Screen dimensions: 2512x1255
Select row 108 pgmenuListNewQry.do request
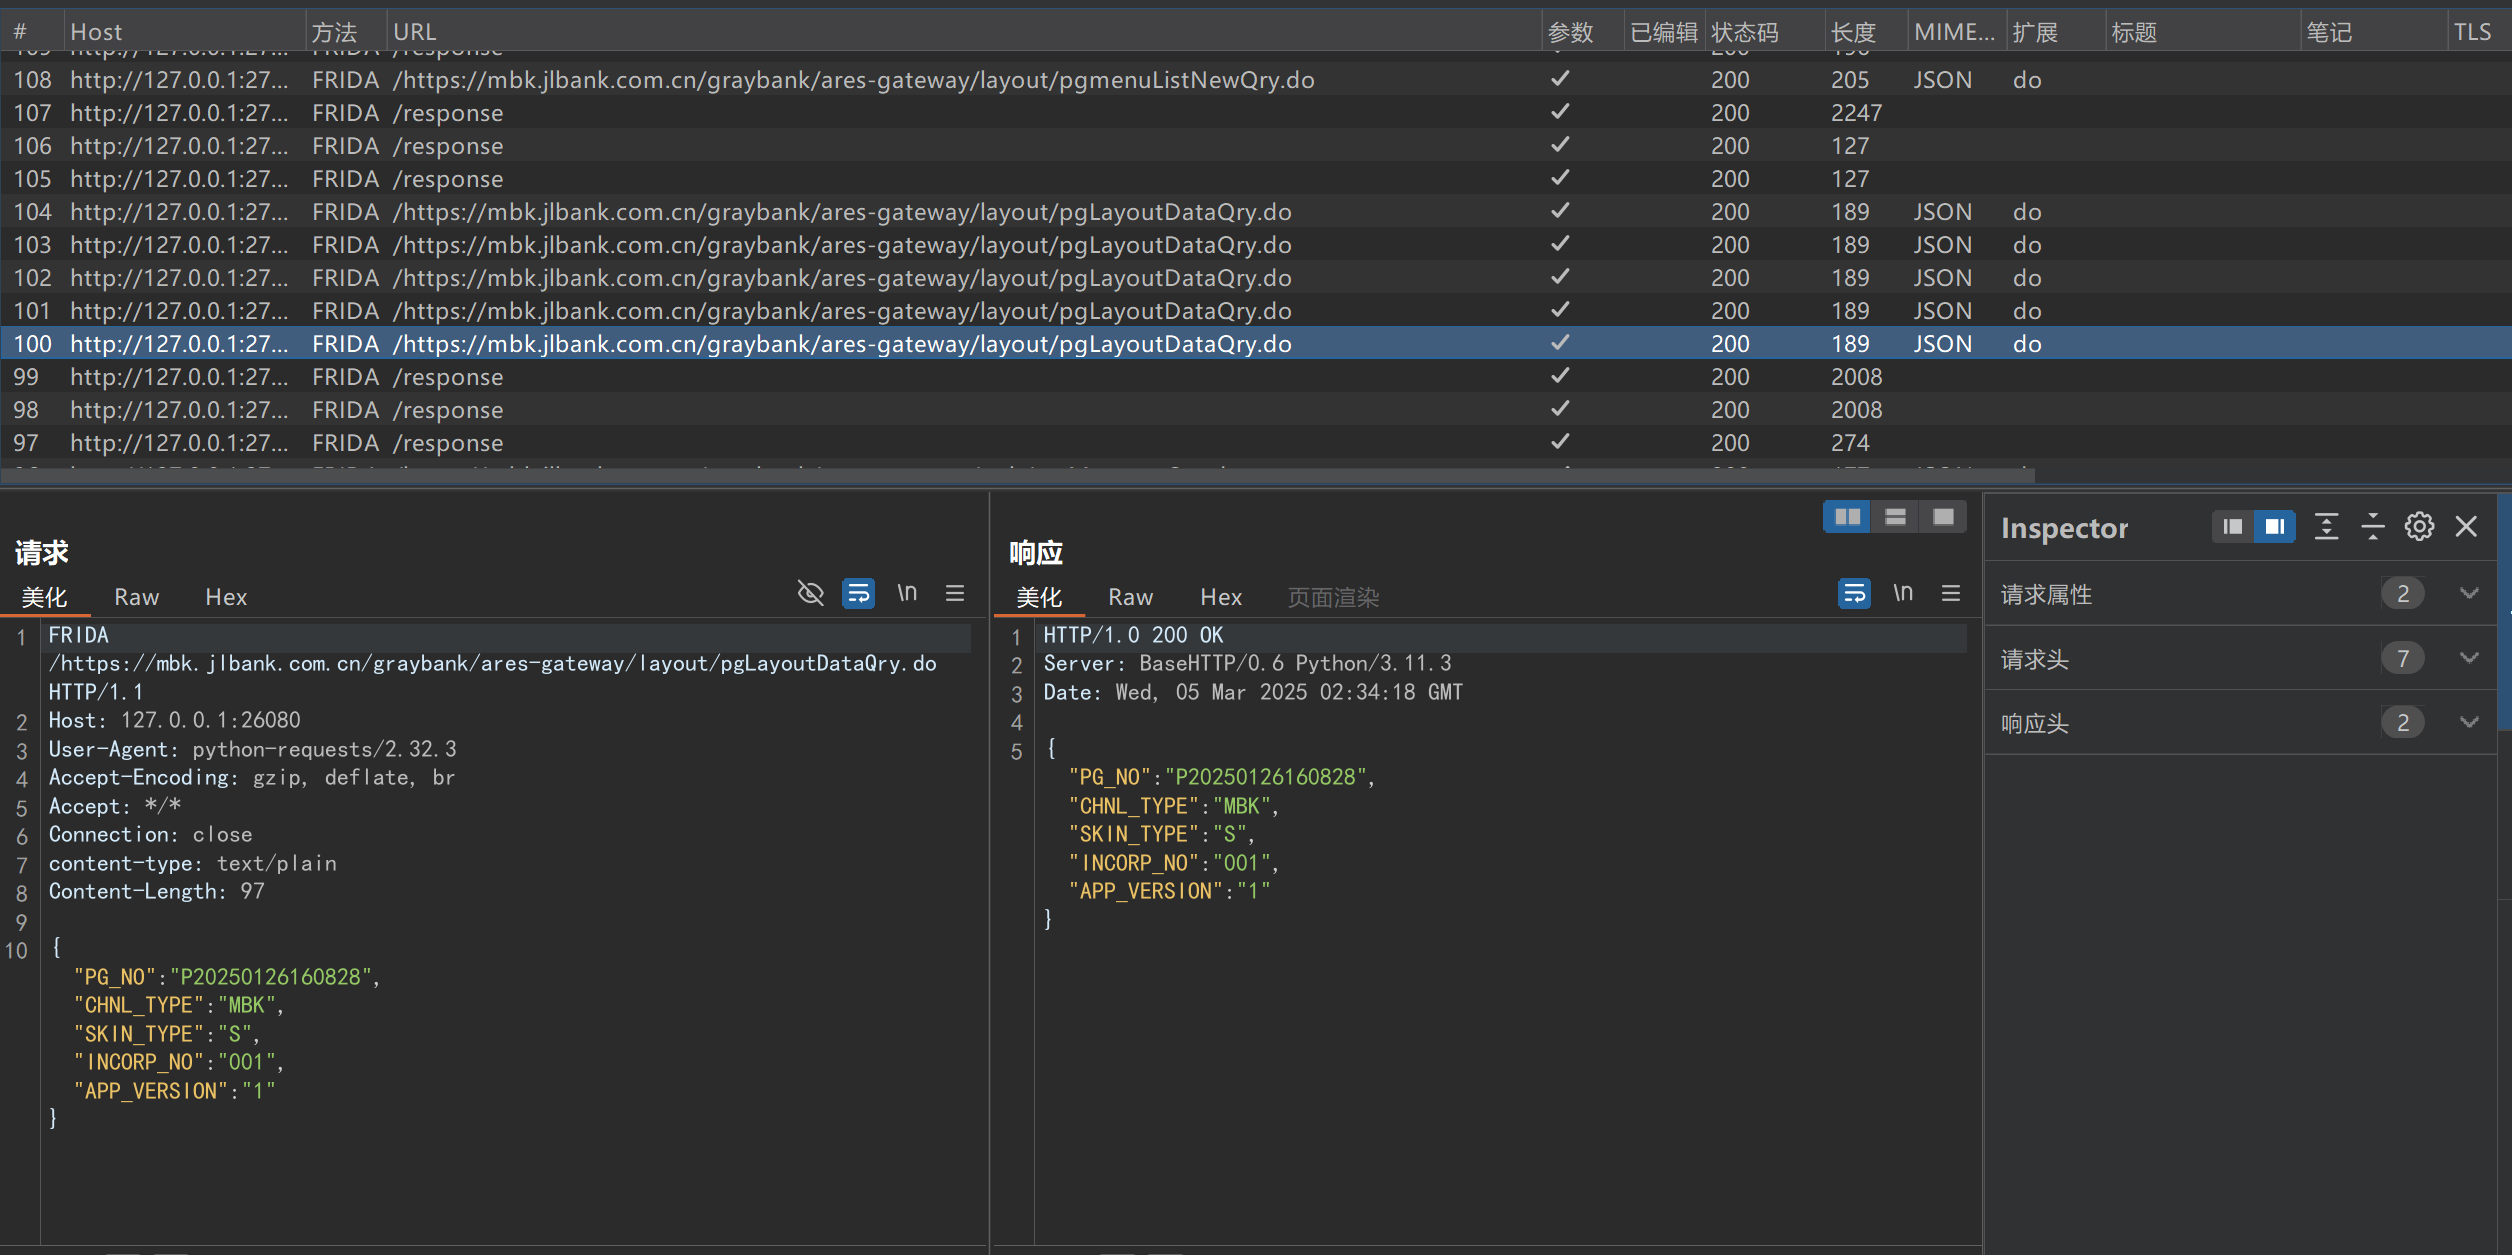852,80
